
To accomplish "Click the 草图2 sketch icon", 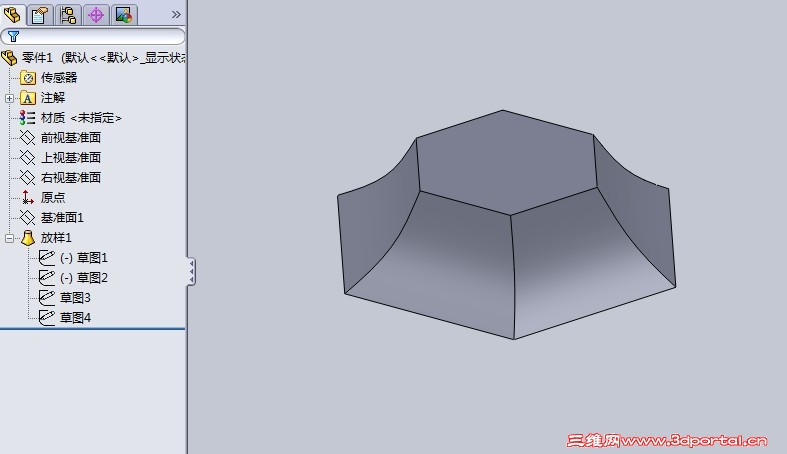I will click(47, 277).
